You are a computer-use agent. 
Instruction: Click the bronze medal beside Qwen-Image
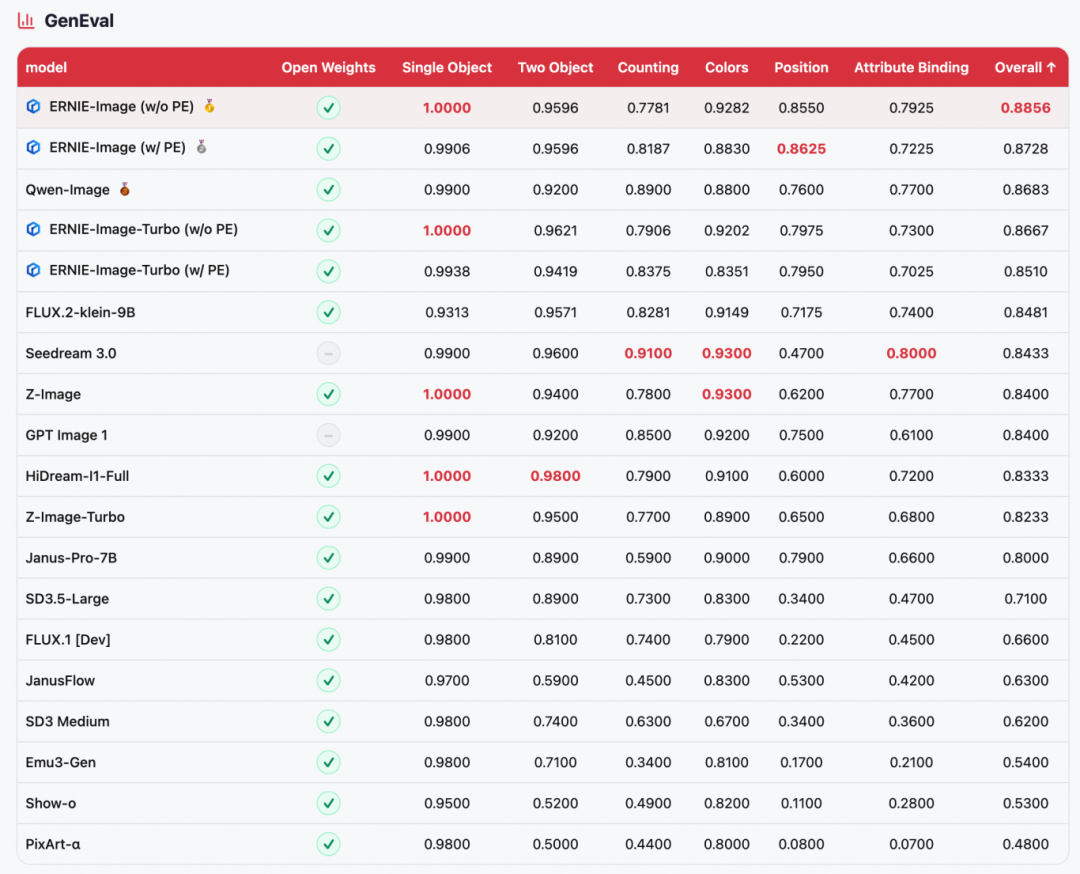pyautogui.click(x=124, y=189)
